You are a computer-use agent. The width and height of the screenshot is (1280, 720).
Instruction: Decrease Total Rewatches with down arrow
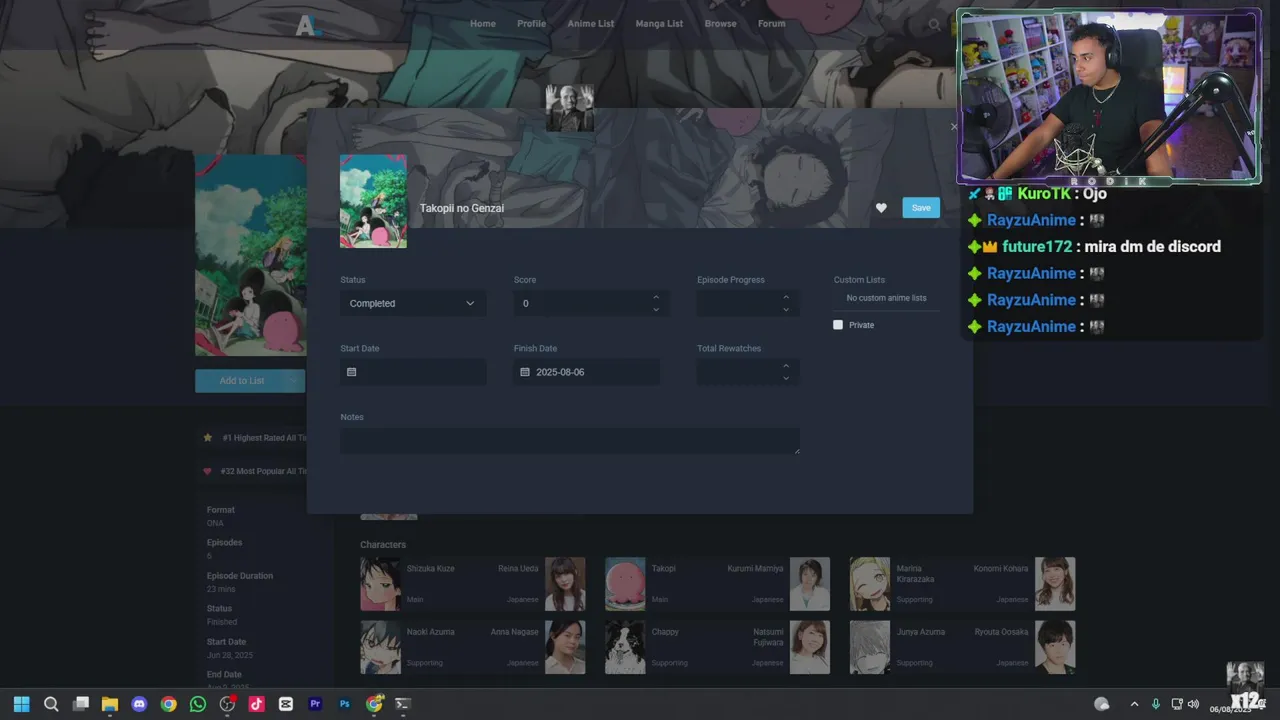pyautogui.click(x=786, y=379)
